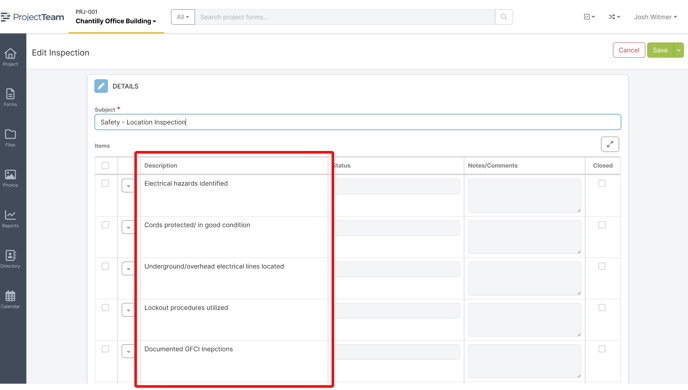Check the select-all items header checkbox

point(105,165)
